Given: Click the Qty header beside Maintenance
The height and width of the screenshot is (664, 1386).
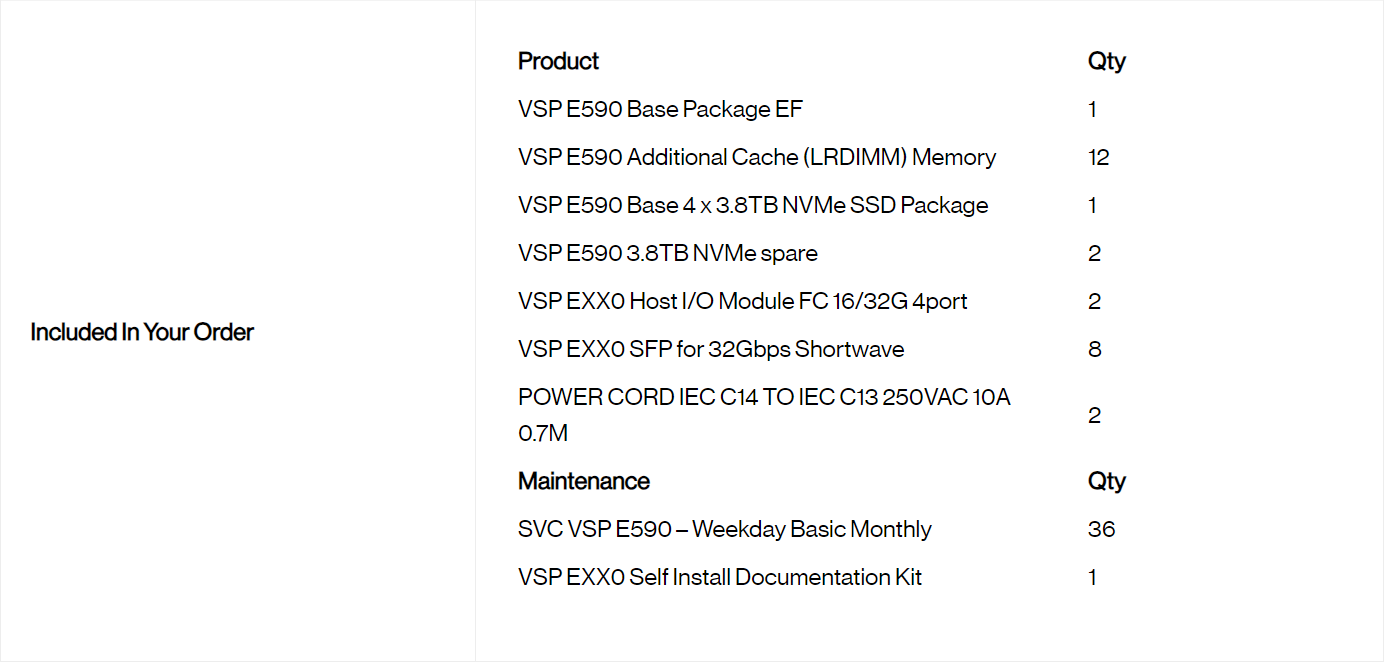Looking at the screenshot, I should click(x=1106, y=481).
